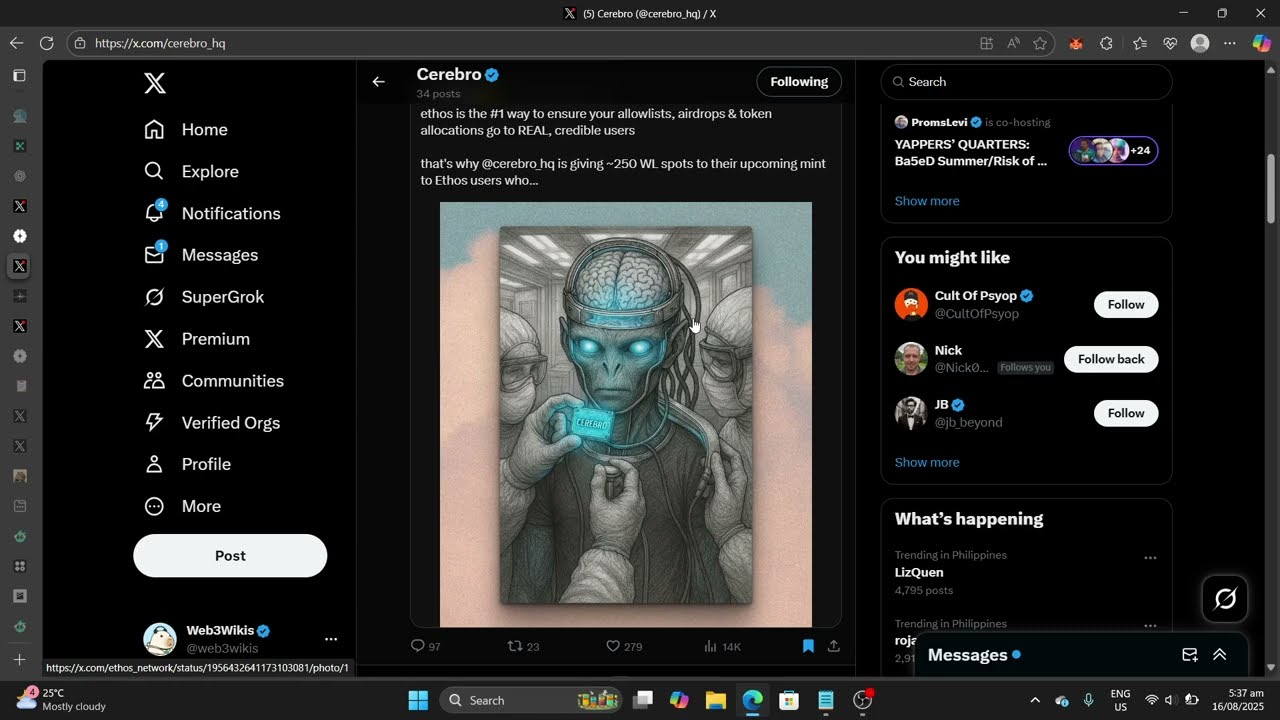Open browser favorites list icon

pos(1140,43)
